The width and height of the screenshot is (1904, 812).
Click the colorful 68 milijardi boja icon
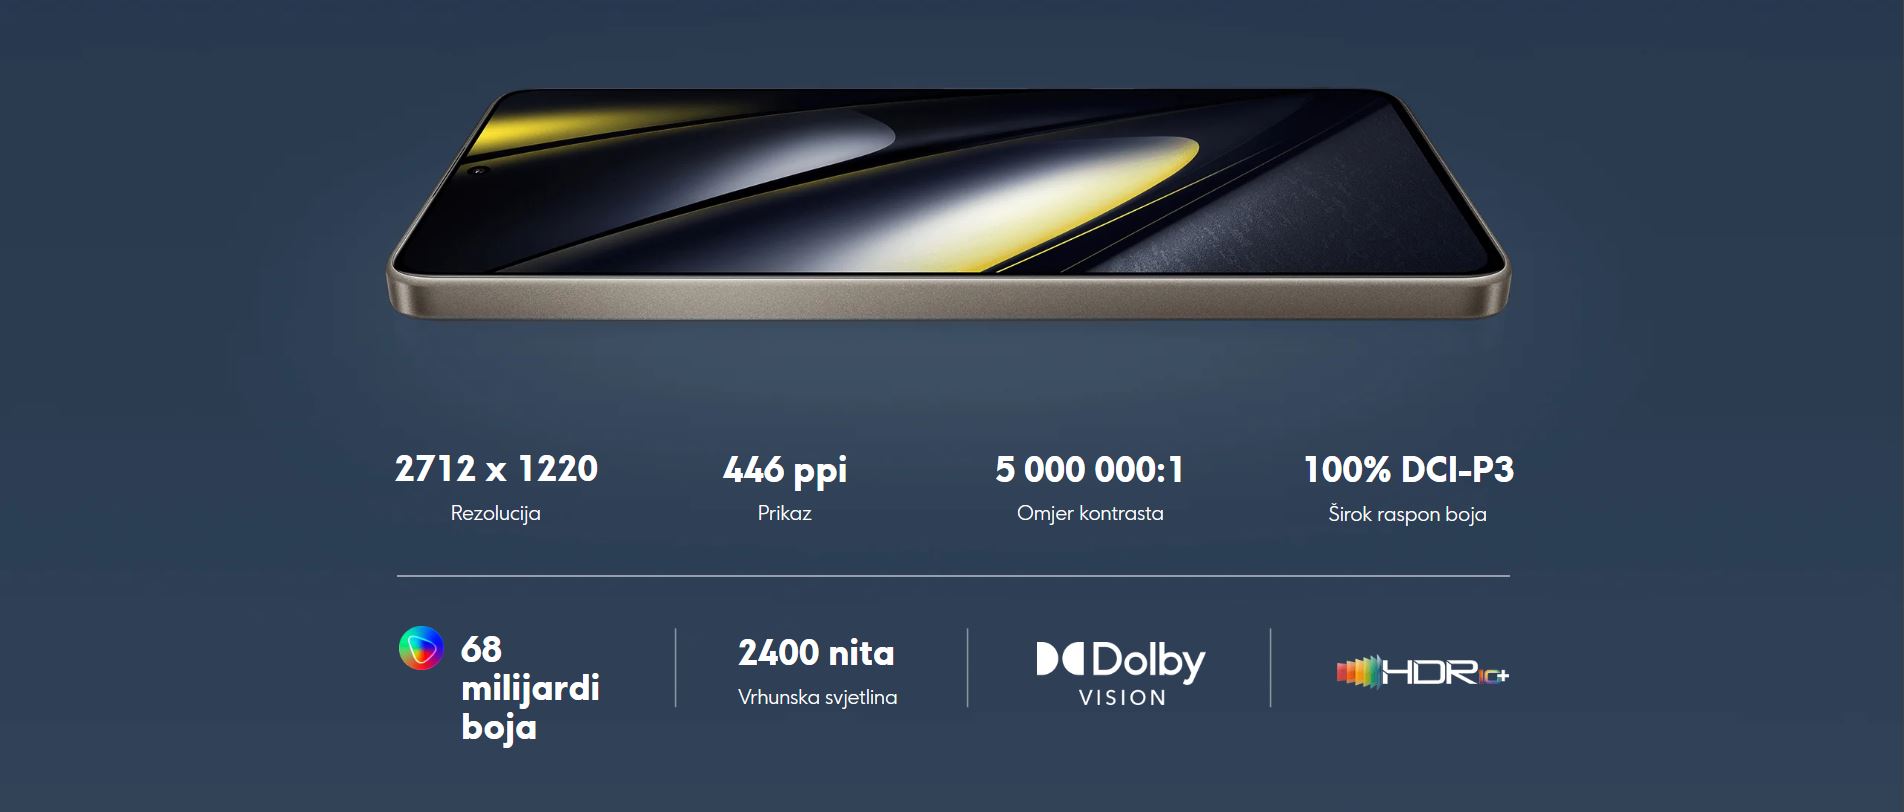[421, 648]
